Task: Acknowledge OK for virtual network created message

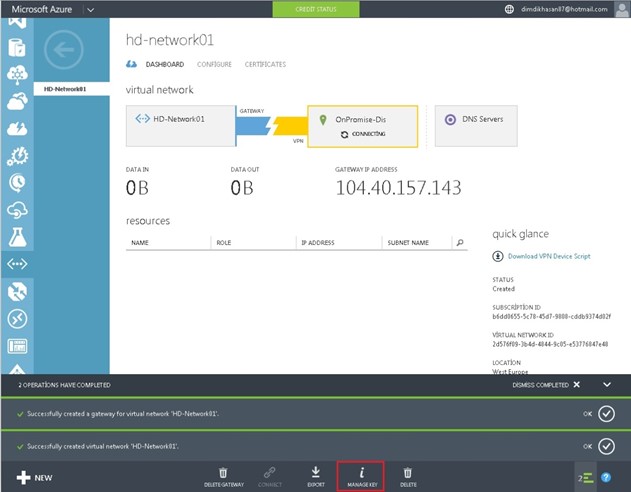Action: point(606,446)
